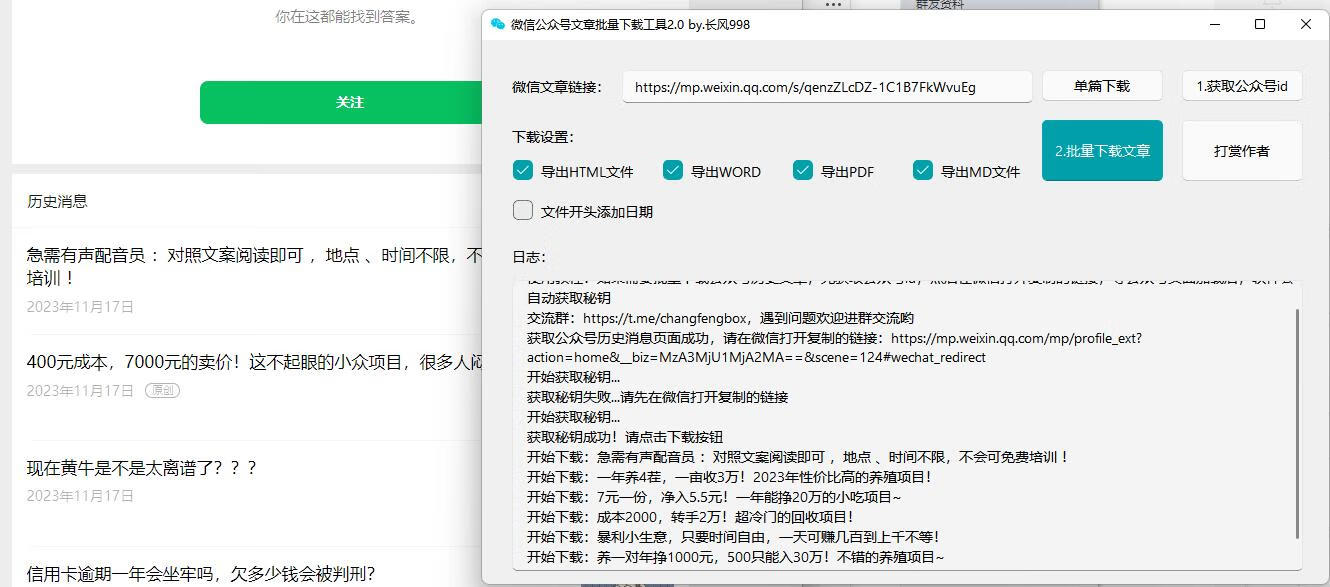Click the 原创 tag on the 400元成本 article
This screenshot has height=587, width=1330.
[x=161, y=391]
